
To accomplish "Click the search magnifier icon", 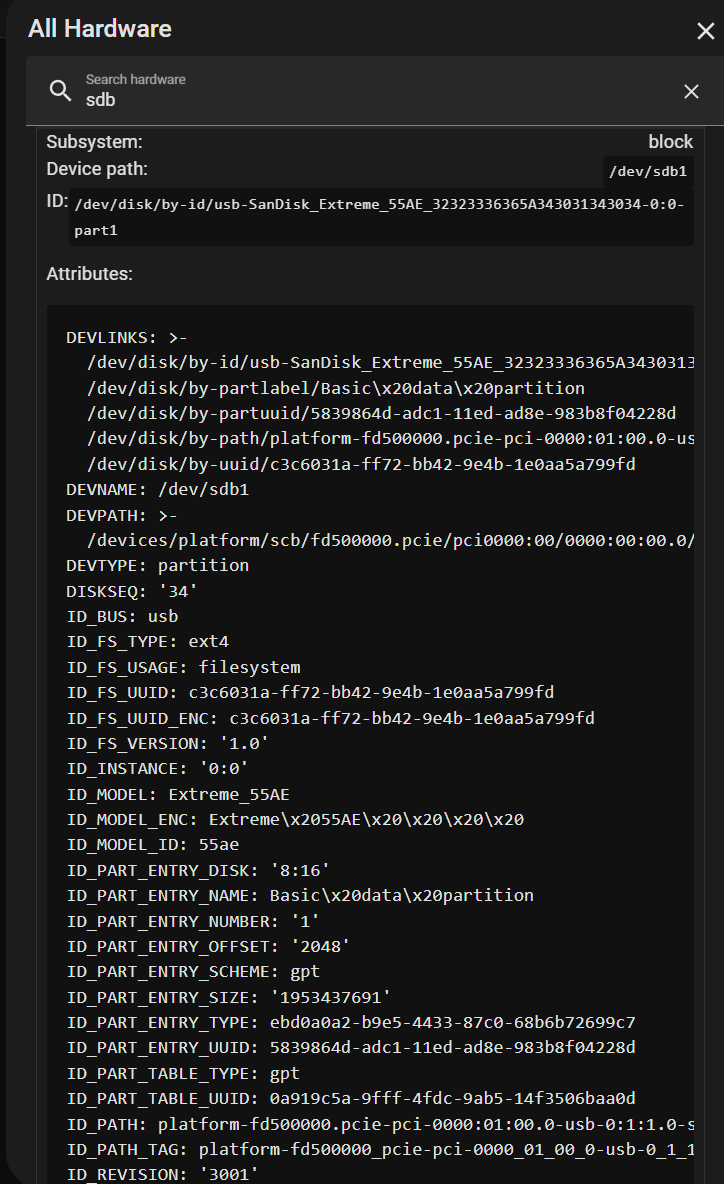I will coord(60,91).
